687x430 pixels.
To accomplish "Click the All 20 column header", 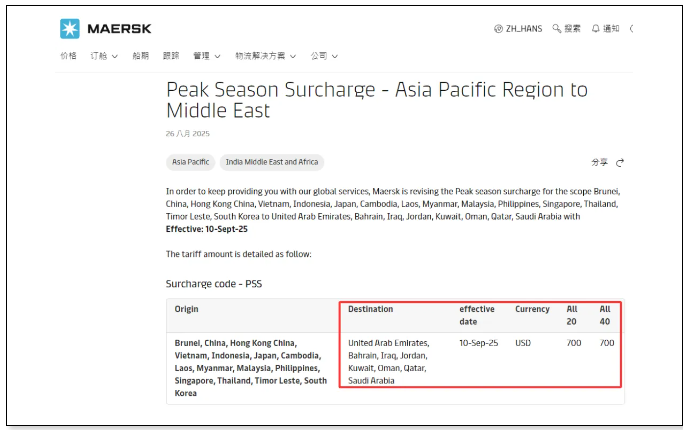I will (572, 315).
